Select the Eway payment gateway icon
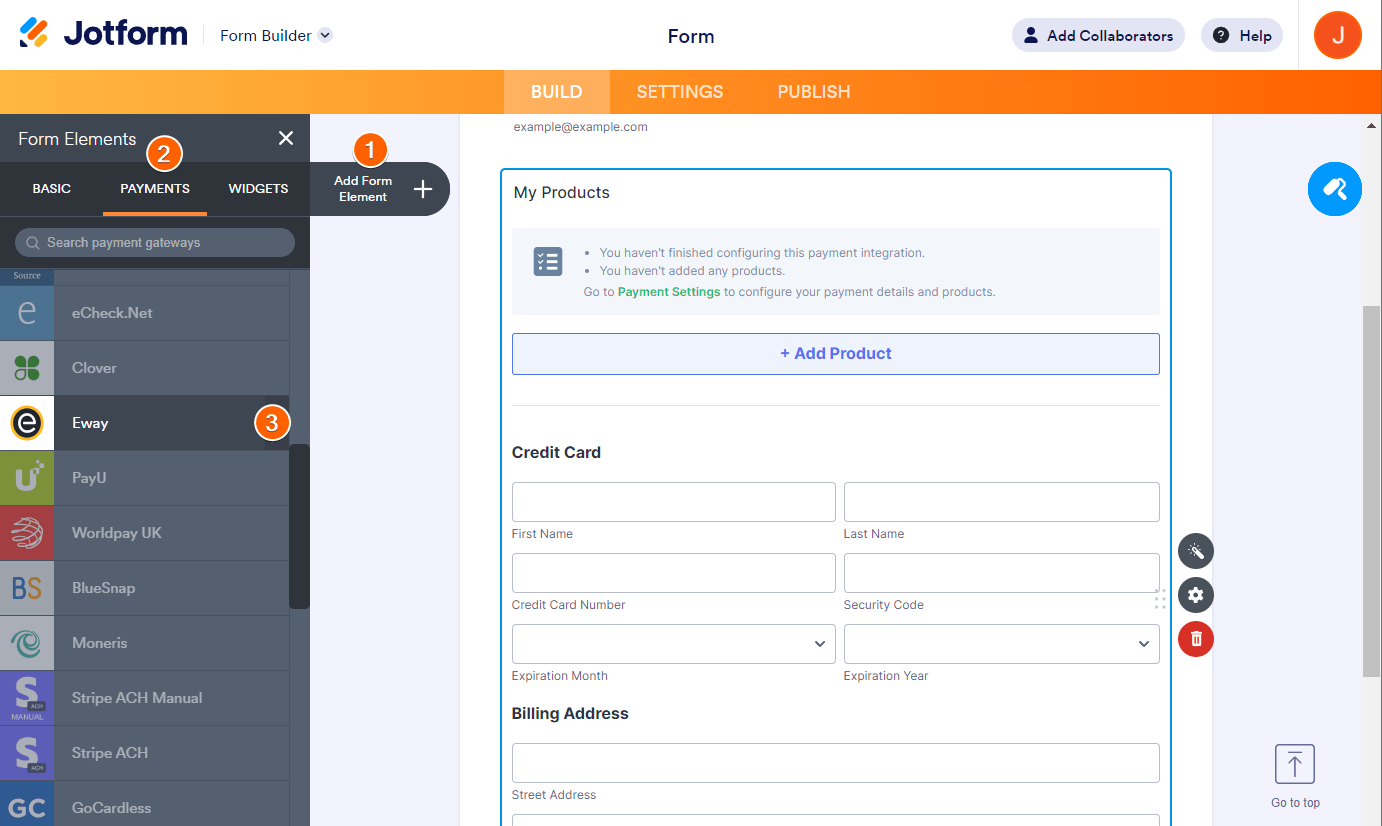The height and width of the screenshot is (826, 1382). (27, 423)
